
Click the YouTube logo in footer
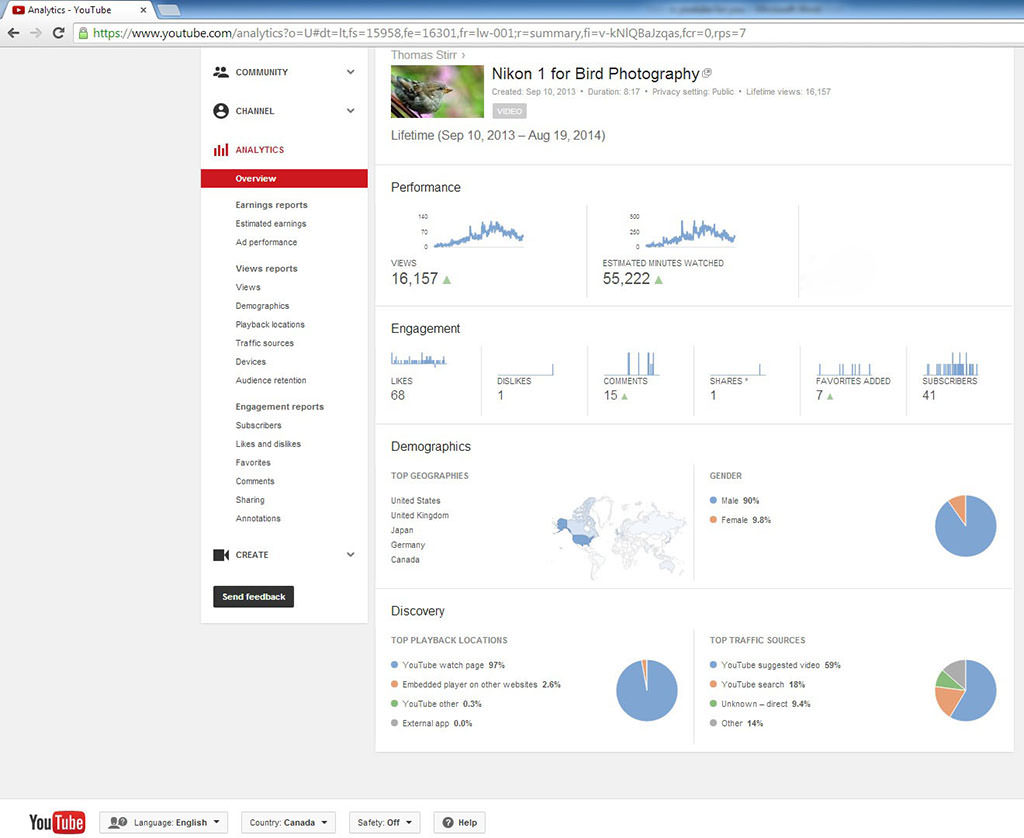(x=57, y=822)
